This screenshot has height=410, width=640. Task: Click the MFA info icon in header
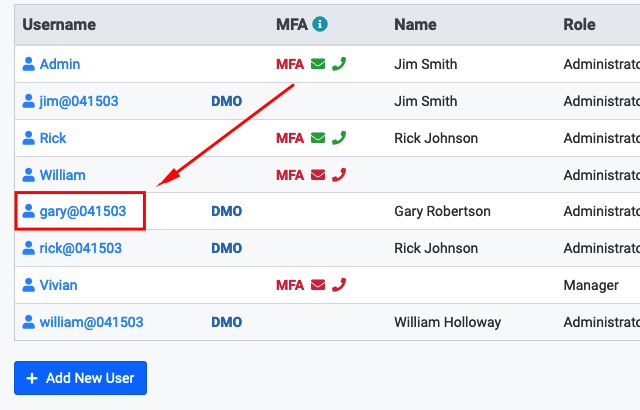pyautogui.click(x=320, y=24)
